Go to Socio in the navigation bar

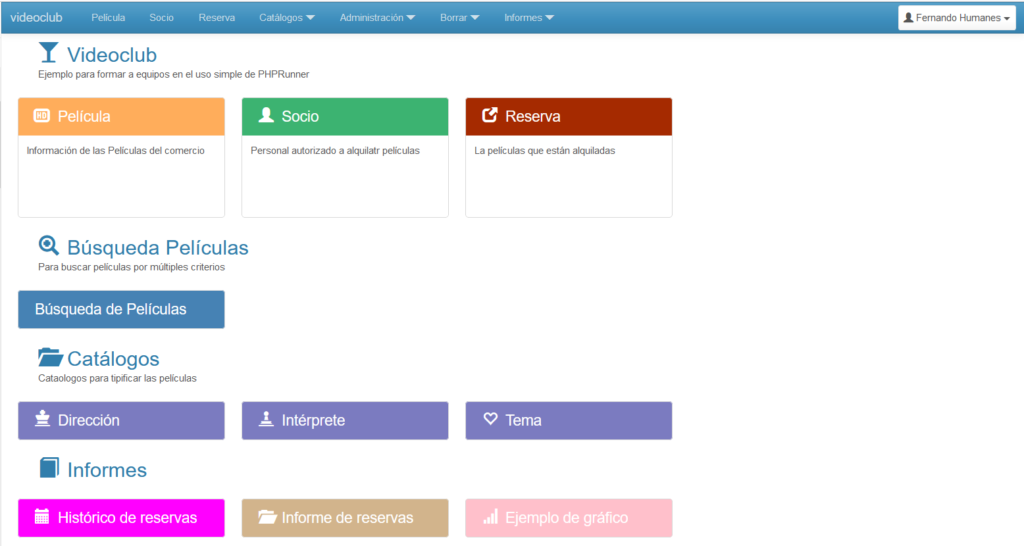coord(161,18)
